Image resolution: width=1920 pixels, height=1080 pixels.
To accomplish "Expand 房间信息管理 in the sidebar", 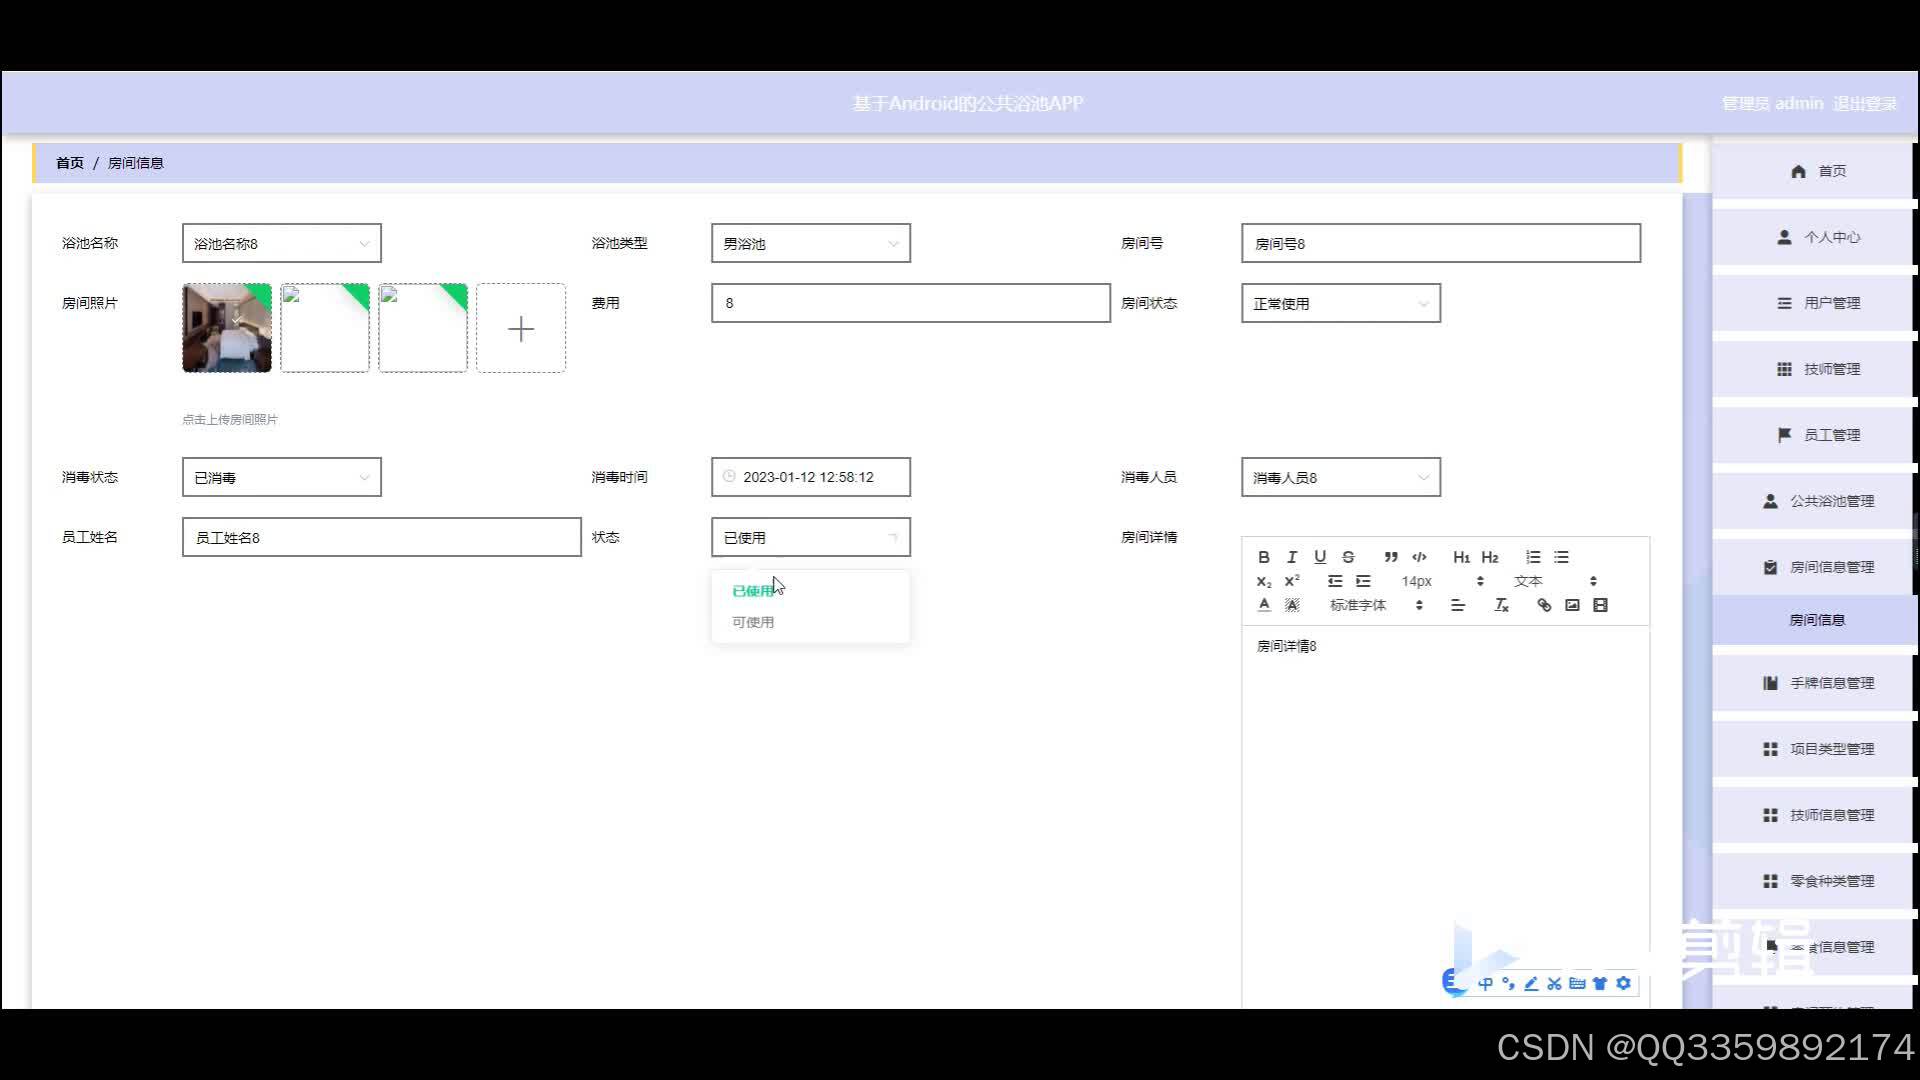I will click(x=1814, y=567).
